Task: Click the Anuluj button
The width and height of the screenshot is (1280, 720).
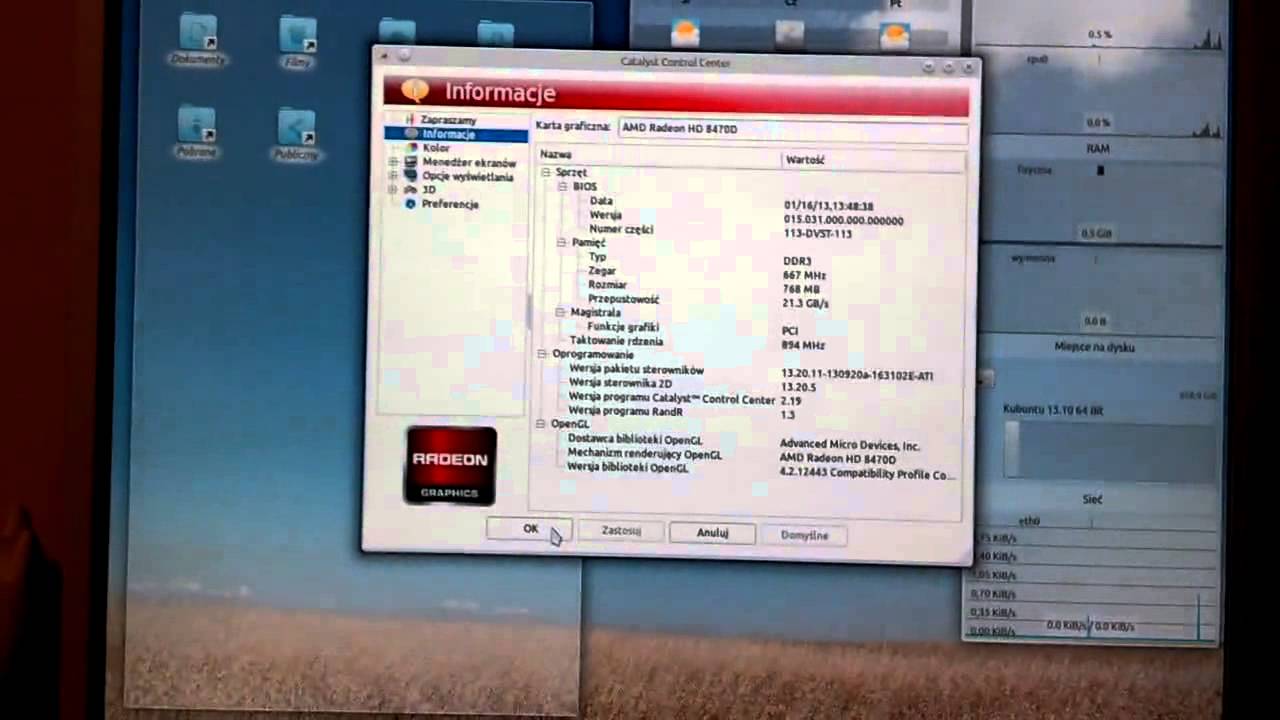Action: pos(712,533)
